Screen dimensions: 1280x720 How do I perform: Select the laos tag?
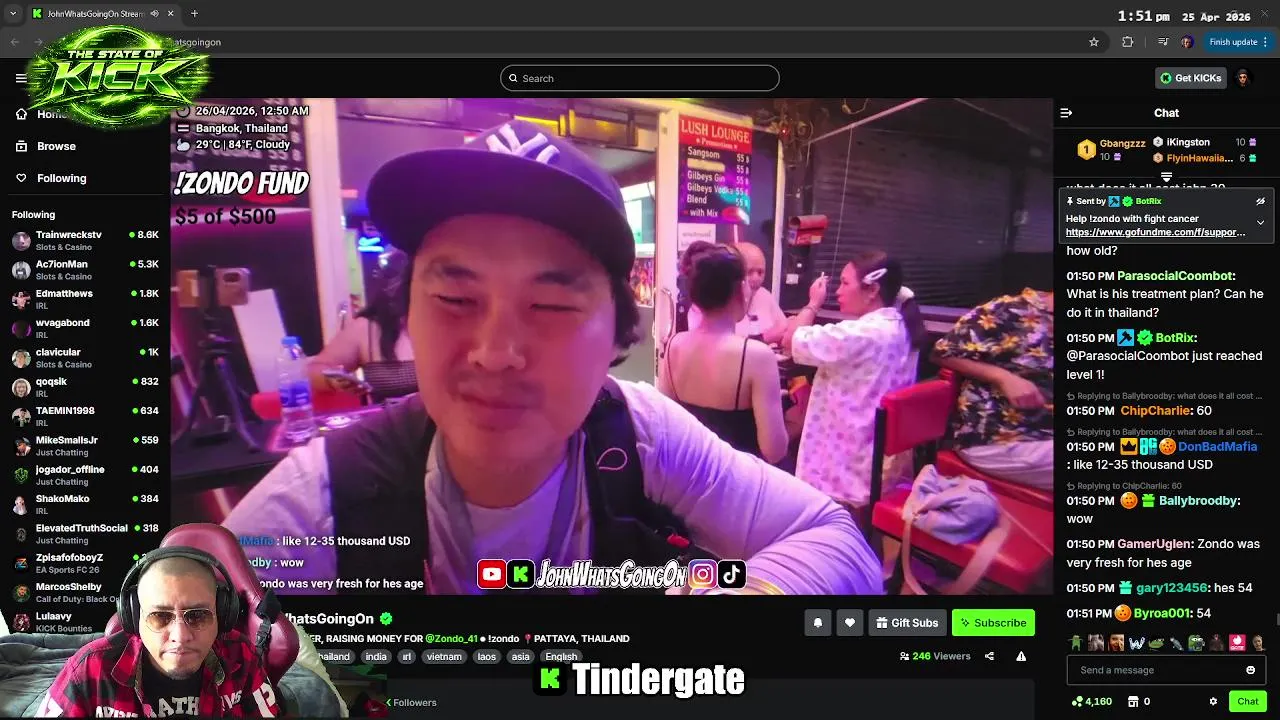pos(486,657)
